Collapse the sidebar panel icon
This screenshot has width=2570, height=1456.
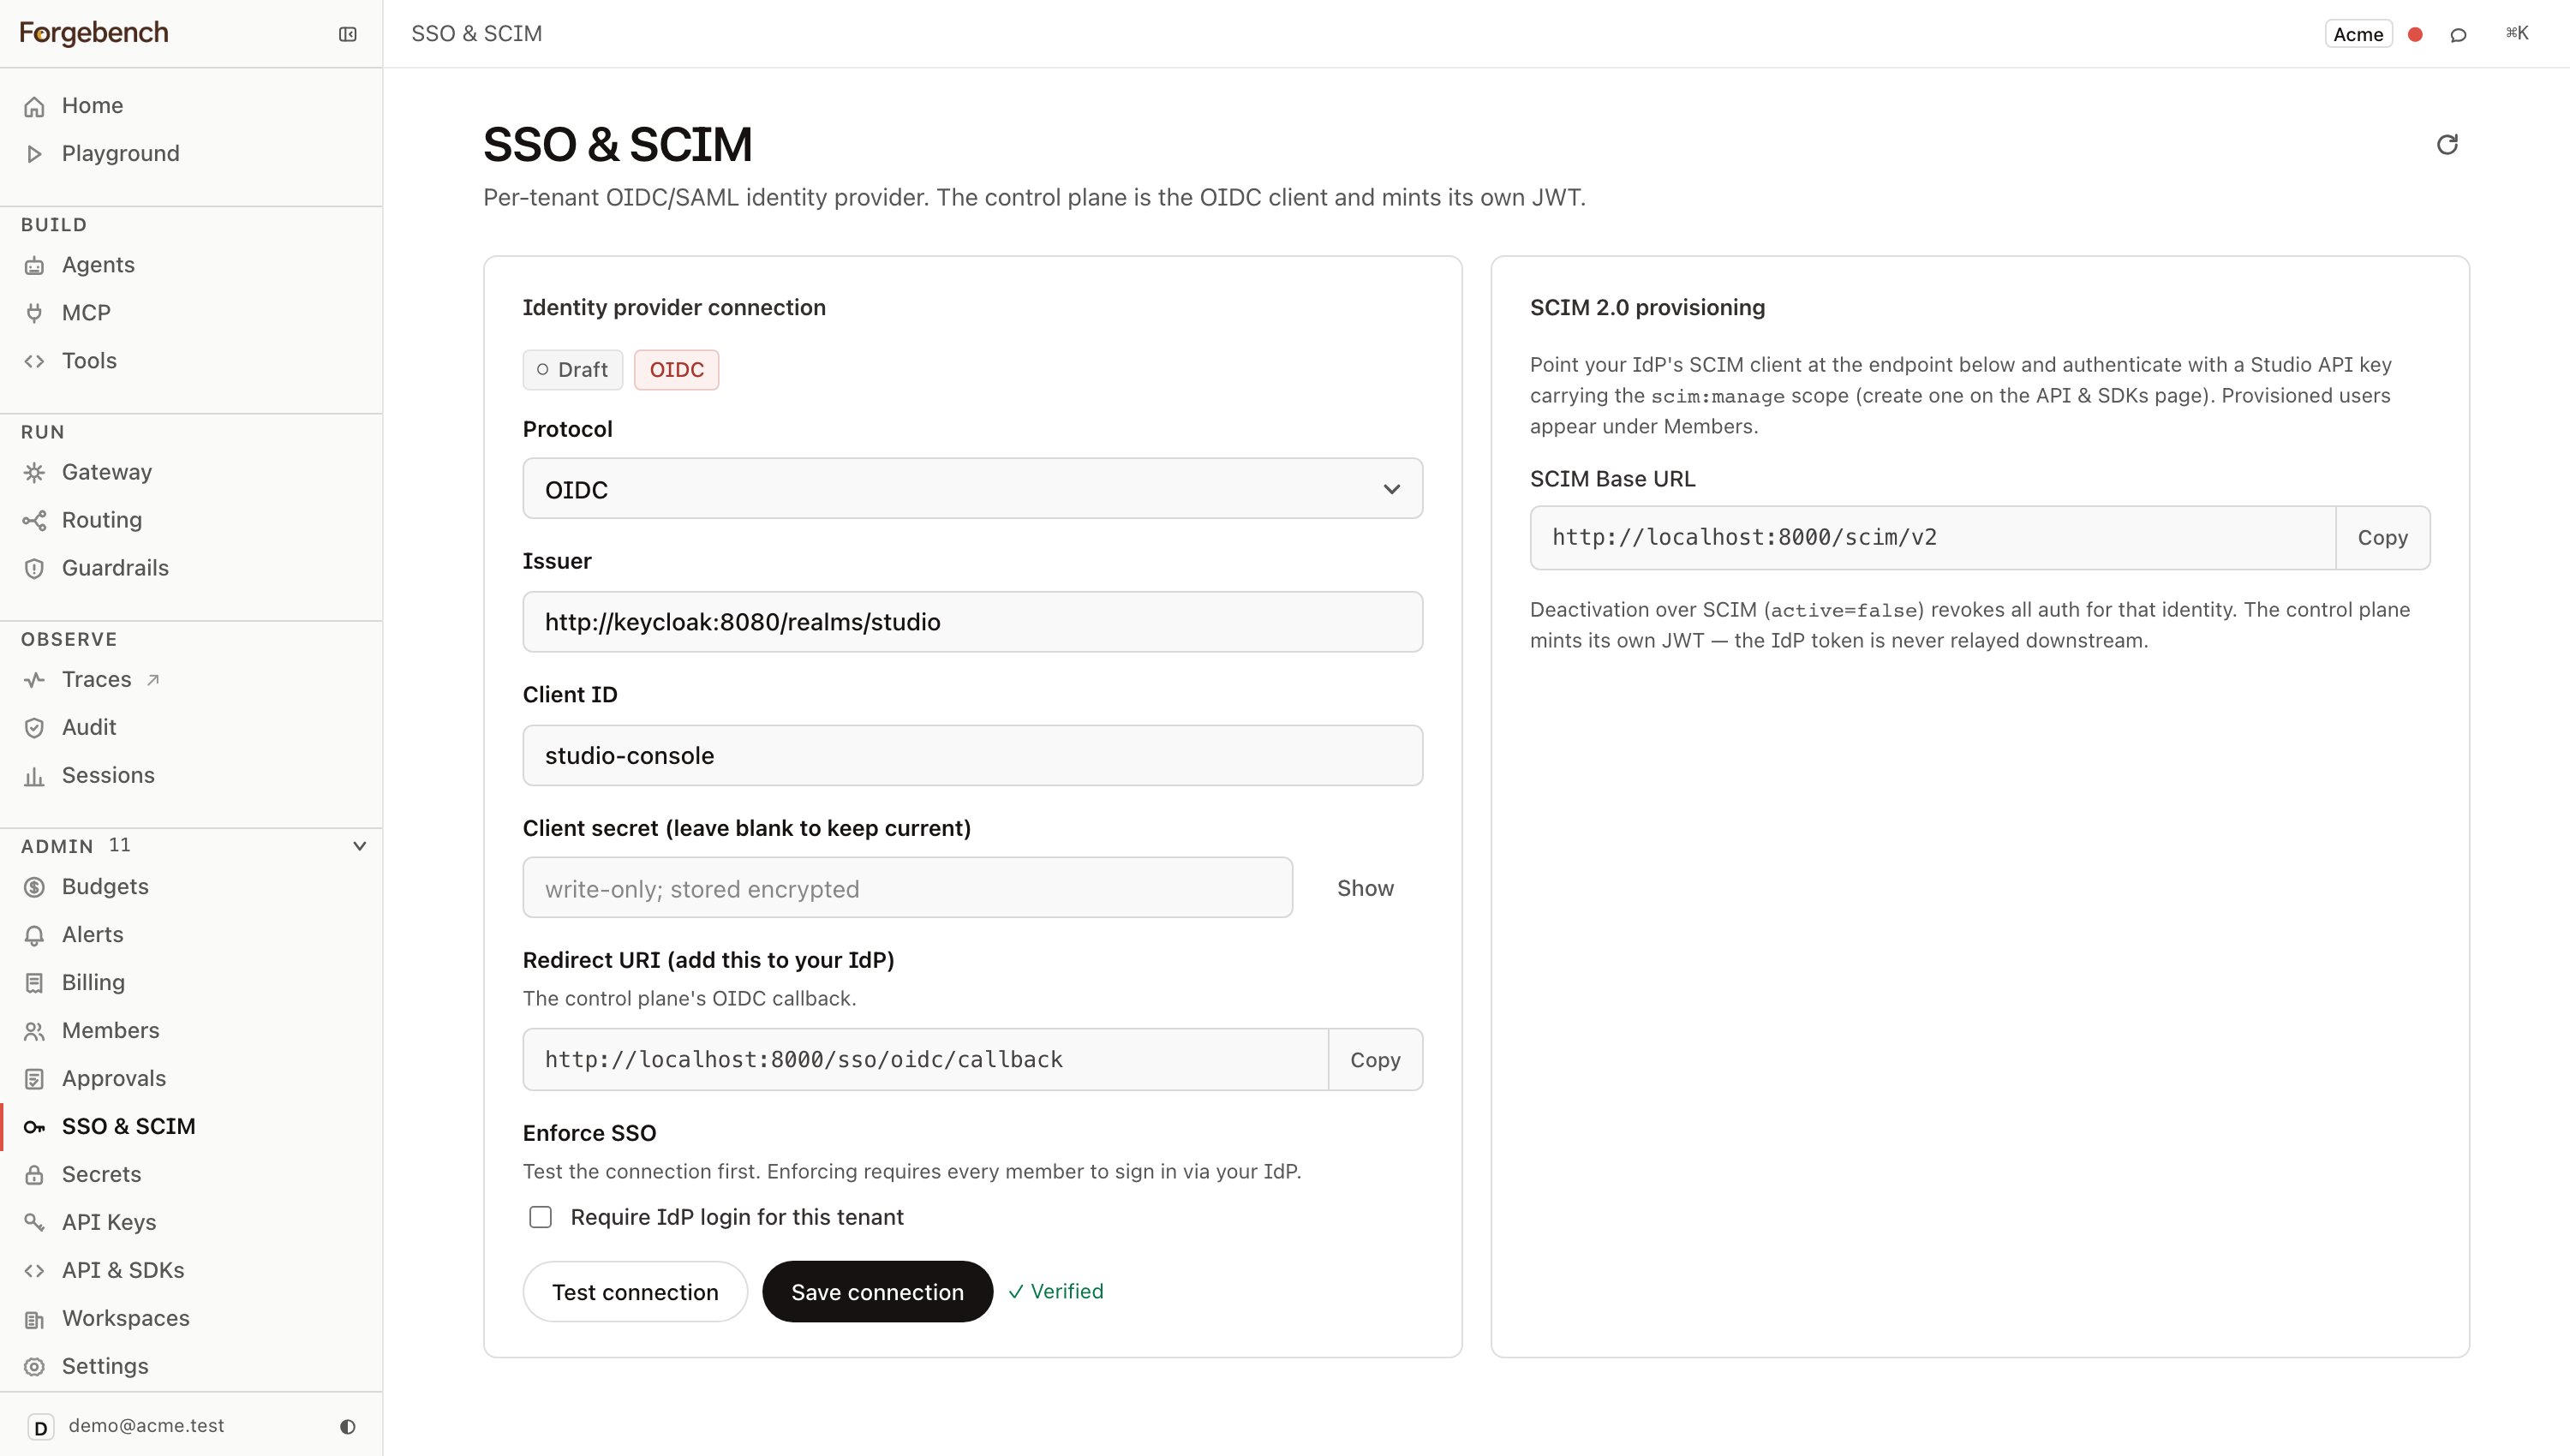coord(347,34)
